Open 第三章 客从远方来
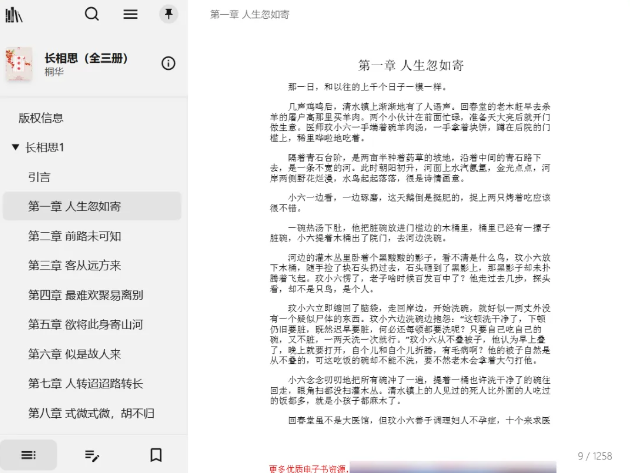Viewport: 630px width, 473px height. click(75, 265)
